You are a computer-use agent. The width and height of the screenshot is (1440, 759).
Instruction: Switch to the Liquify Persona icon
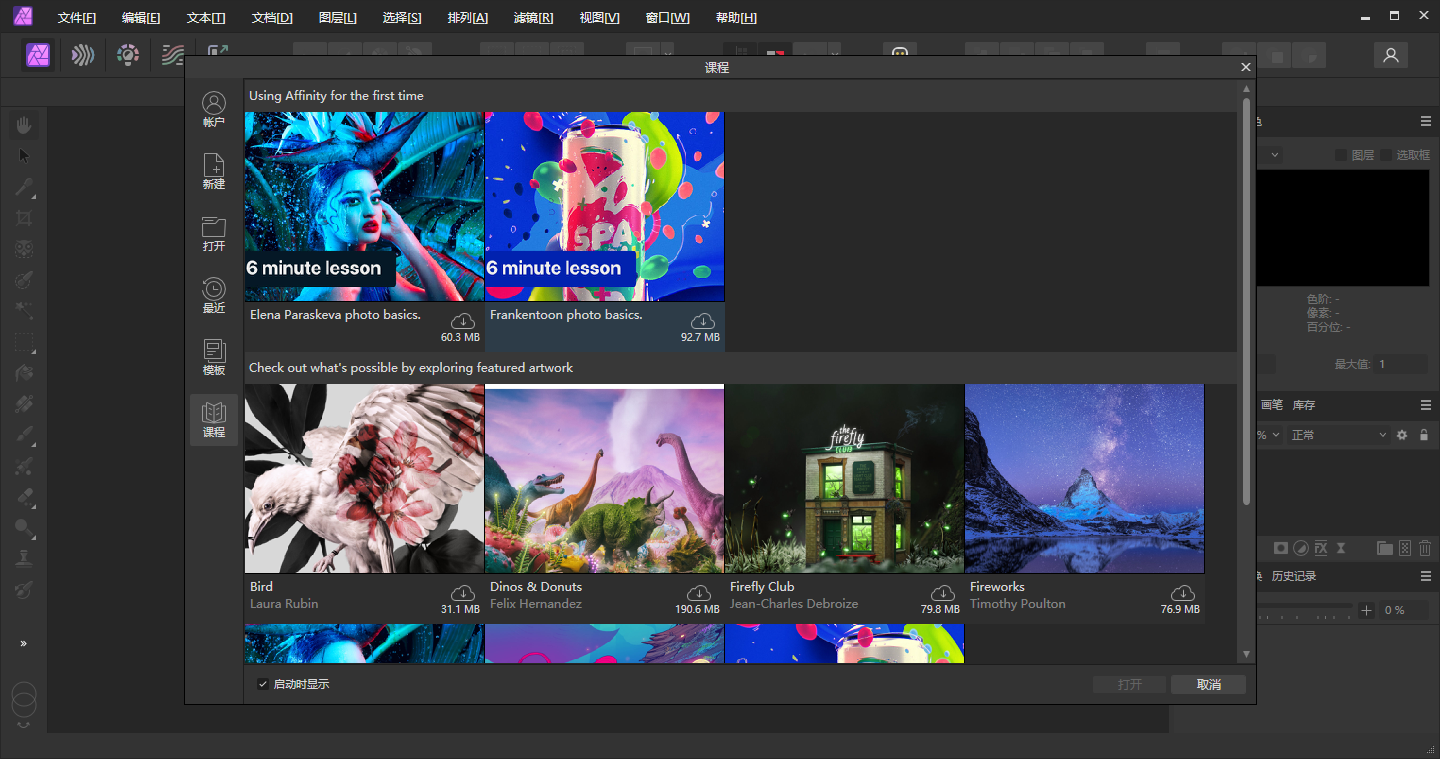pyautogui.click(x=83, y=55)
